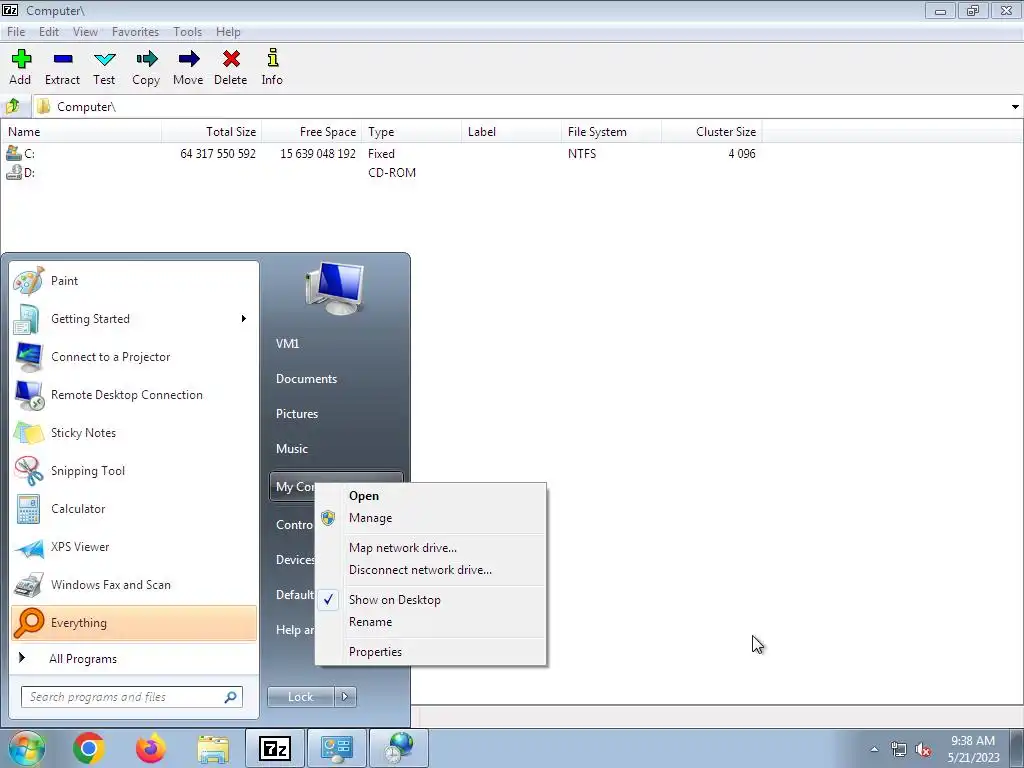Click the NTFS file system cell

(582, 153)
